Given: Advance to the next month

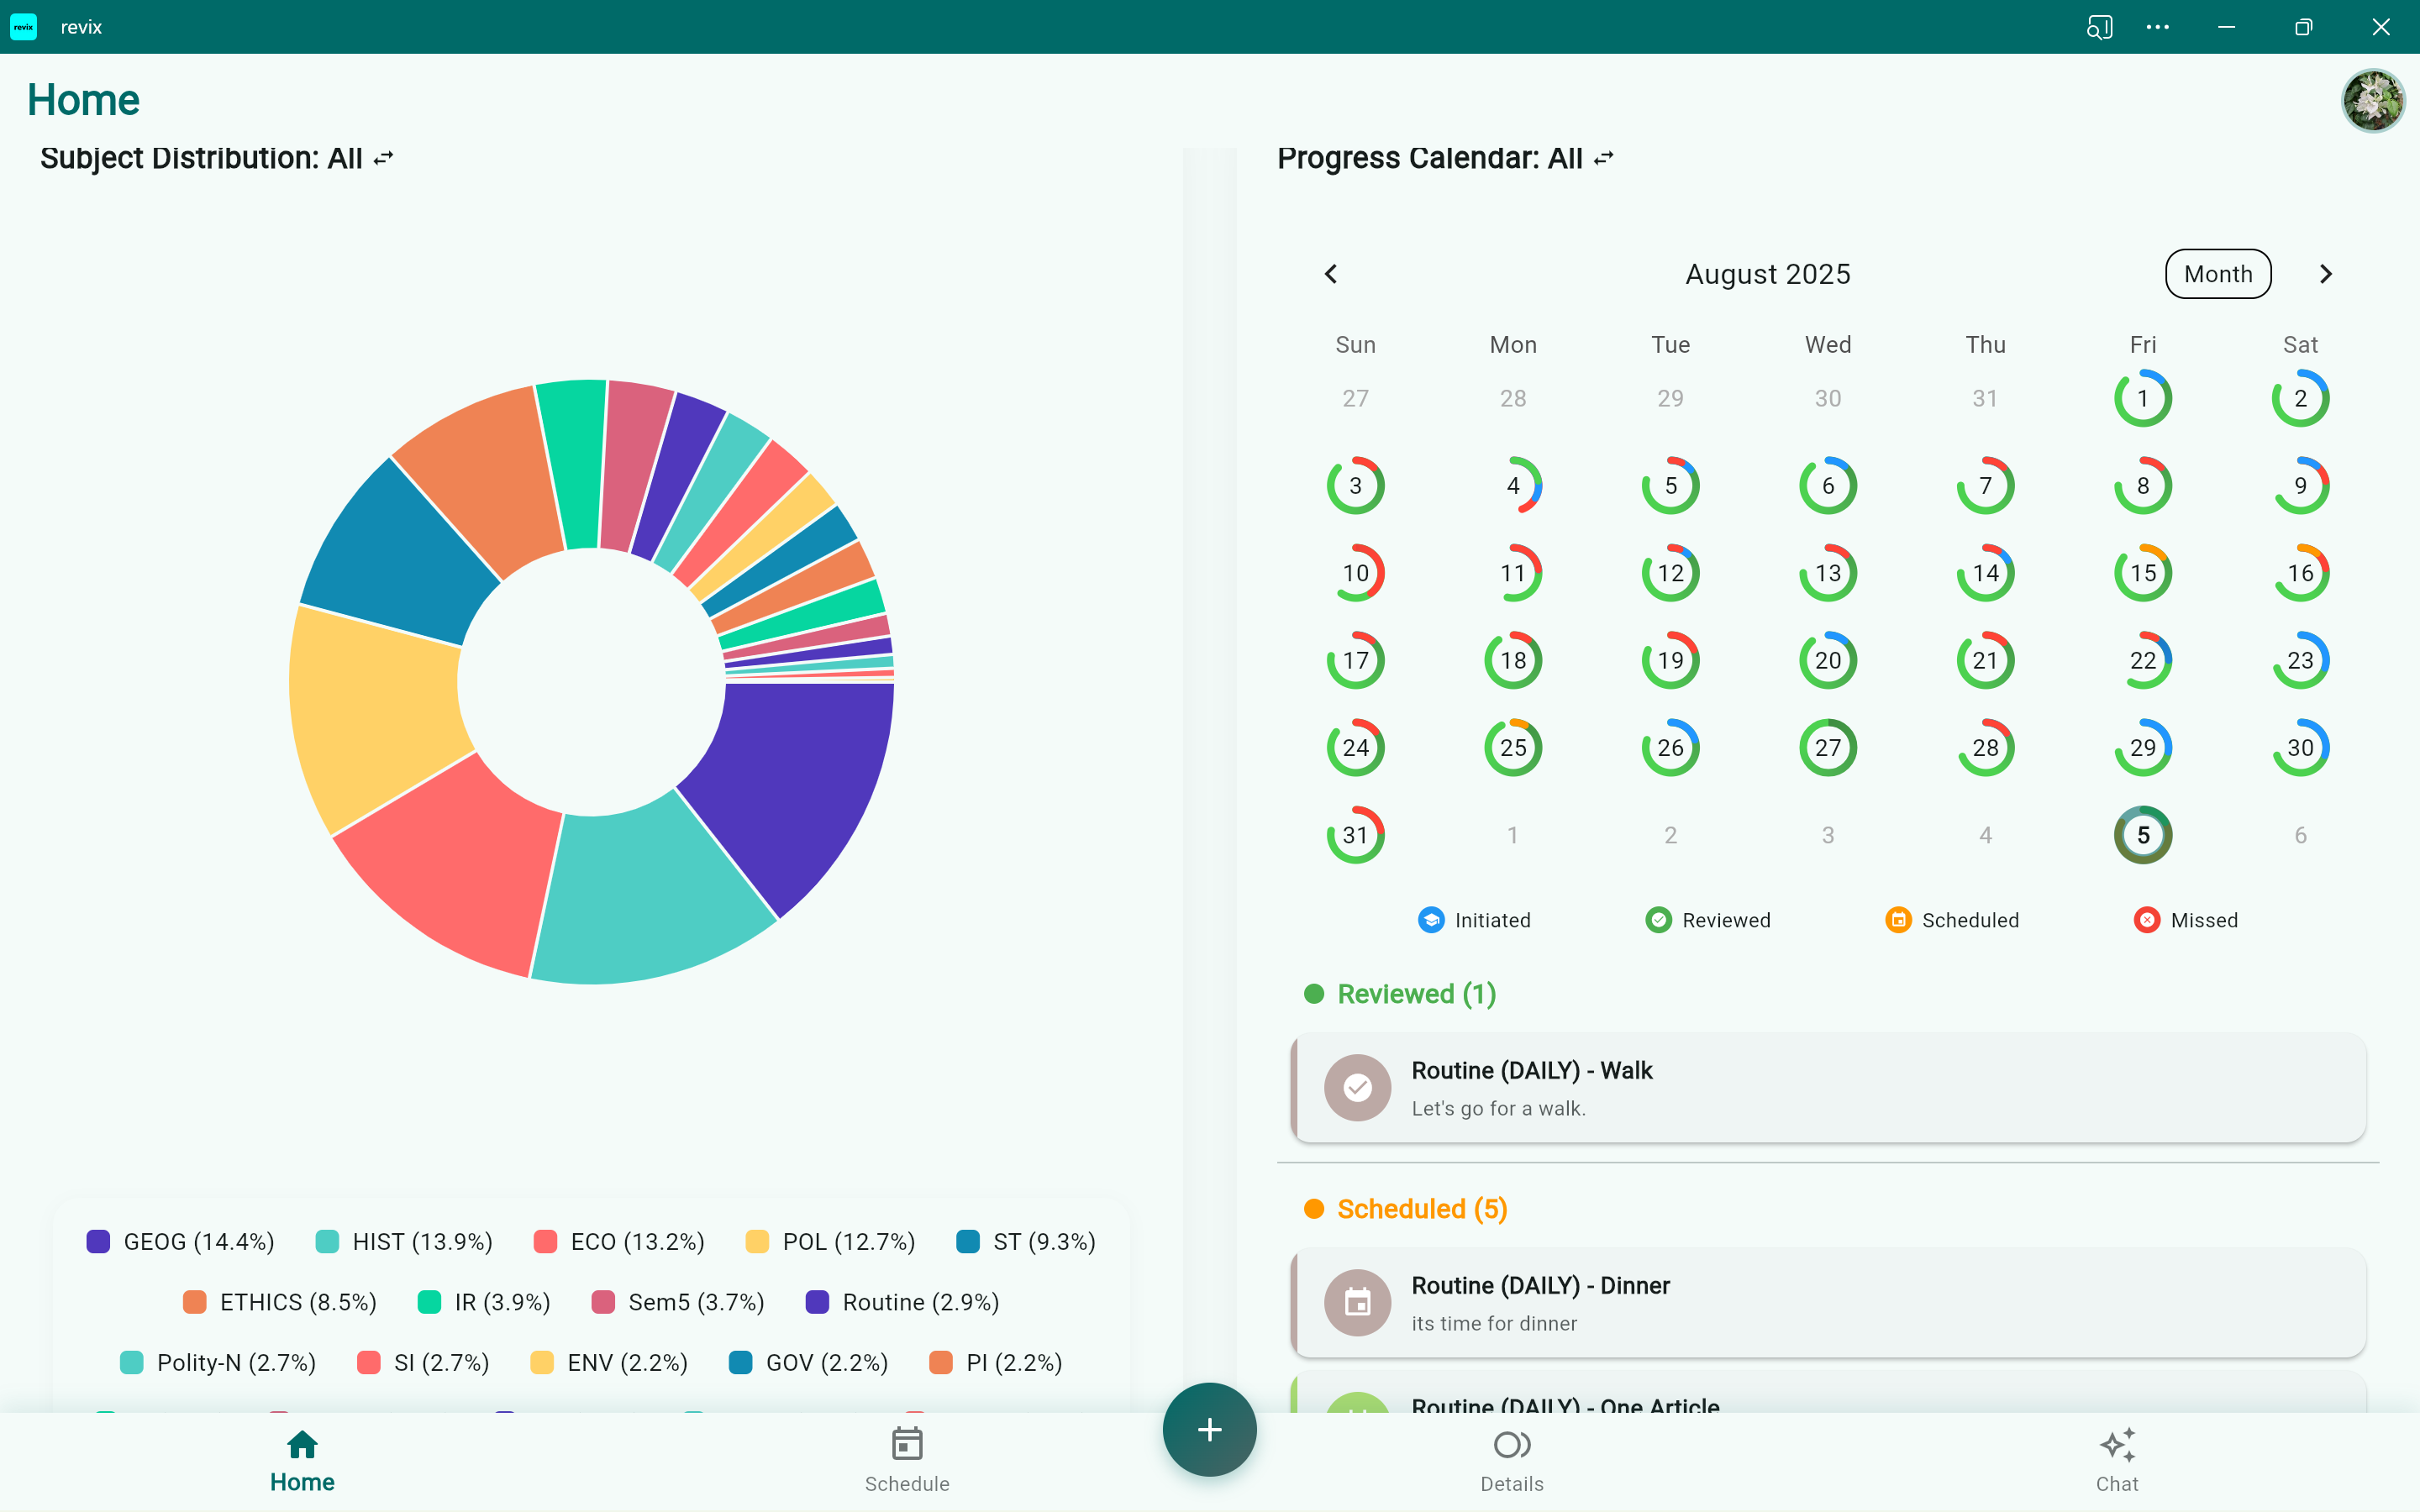Looking at the screenshot, I should [x=2326, y=273].
